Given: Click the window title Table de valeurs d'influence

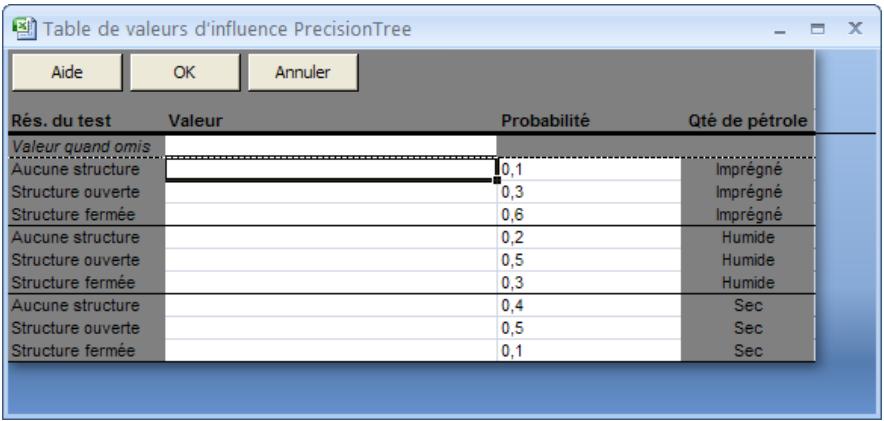Looking at the screenshot, I should pos(228,29).
